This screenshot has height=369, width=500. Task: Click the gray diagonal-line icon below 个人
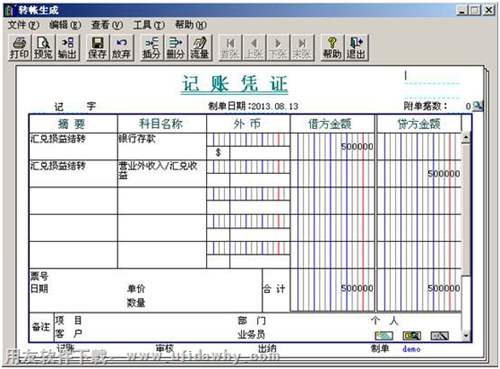pyautogui.click(x=440, y=336)
